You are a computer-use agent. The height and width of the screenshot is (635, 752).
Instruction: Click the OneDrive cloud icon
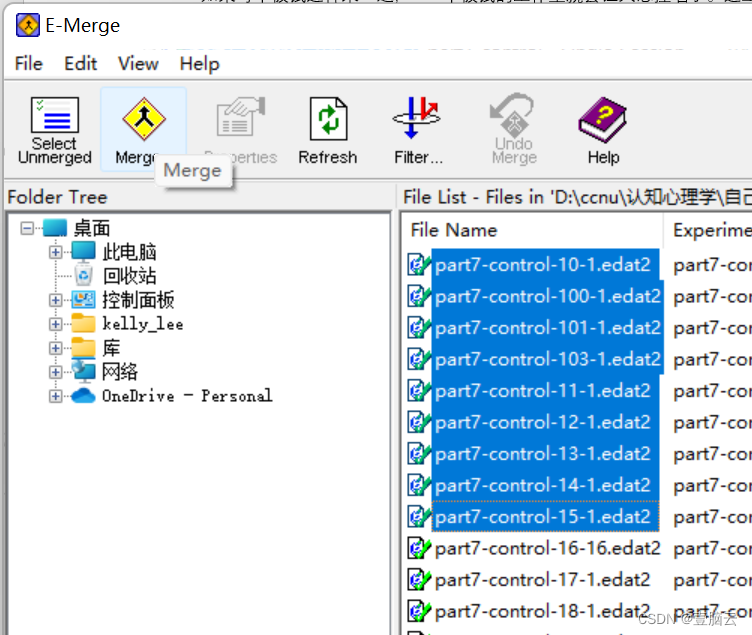click(83, 395)
